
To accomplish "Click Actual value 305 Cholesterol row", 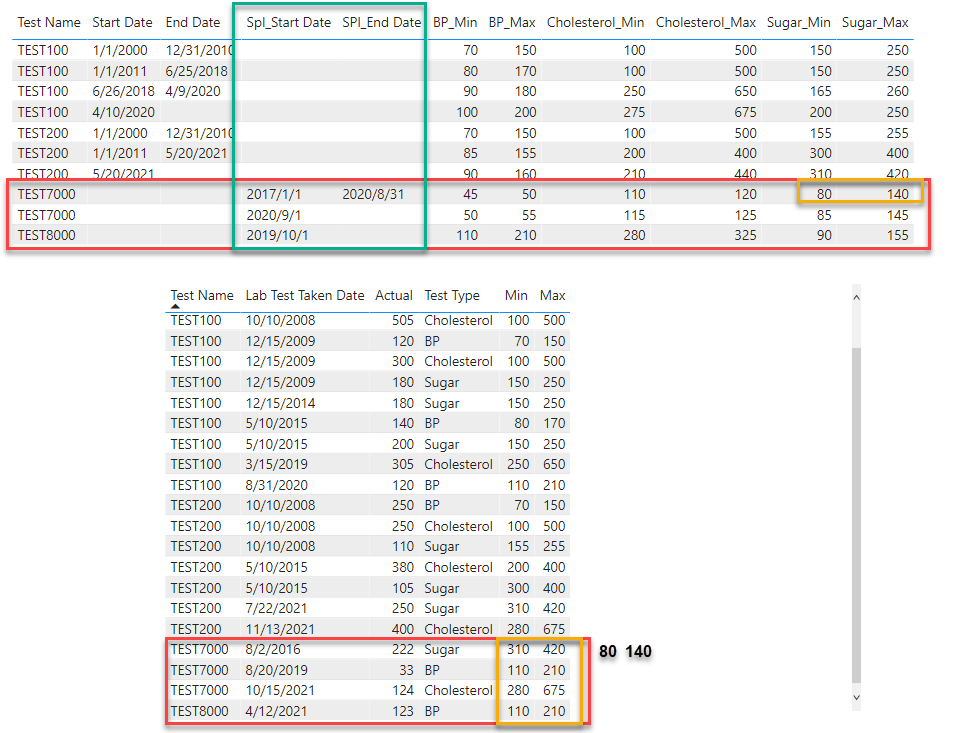I will [x=403, y=465].
